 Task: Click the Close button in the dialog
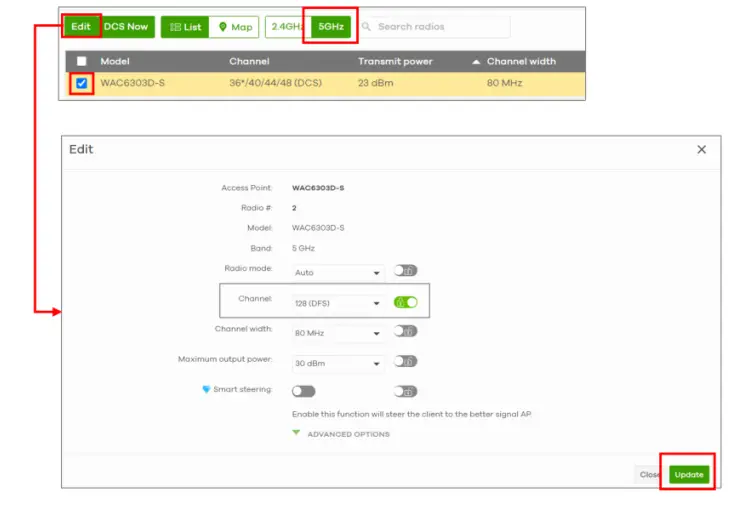pos(650,474)
